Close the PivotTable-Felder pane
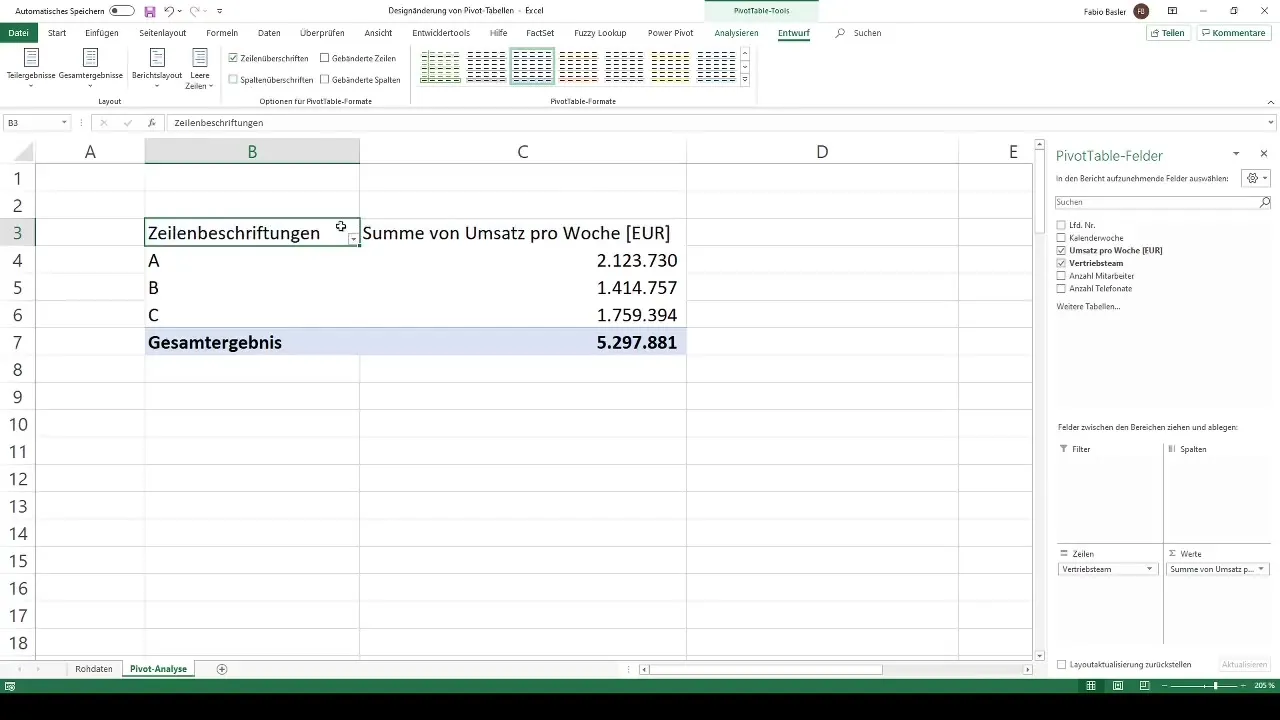 [1264, 154]
